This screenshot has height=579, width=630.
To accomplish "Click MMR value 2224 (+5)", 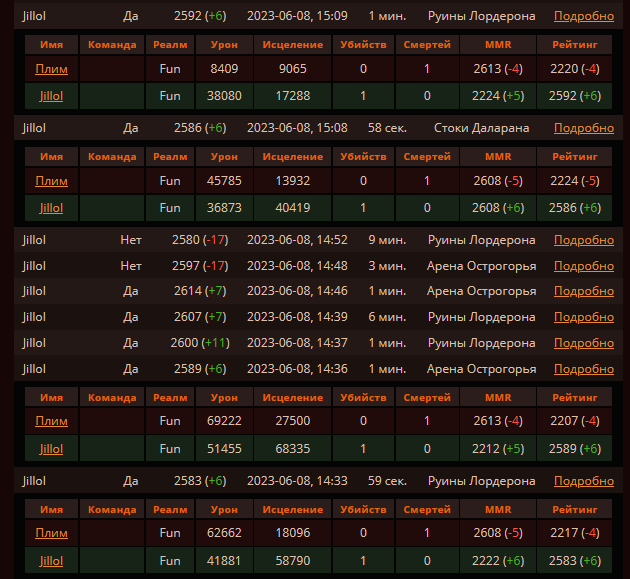I will (498, 96).
